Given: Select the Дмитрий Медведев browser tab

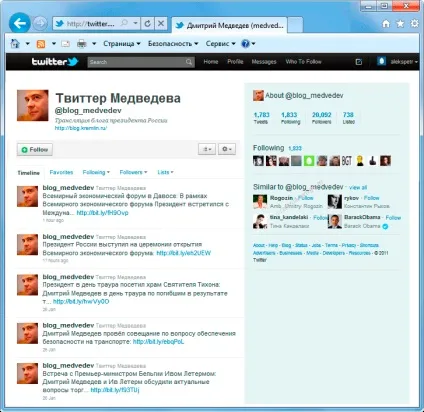Looking at the screenshot, I should (229, 25).
